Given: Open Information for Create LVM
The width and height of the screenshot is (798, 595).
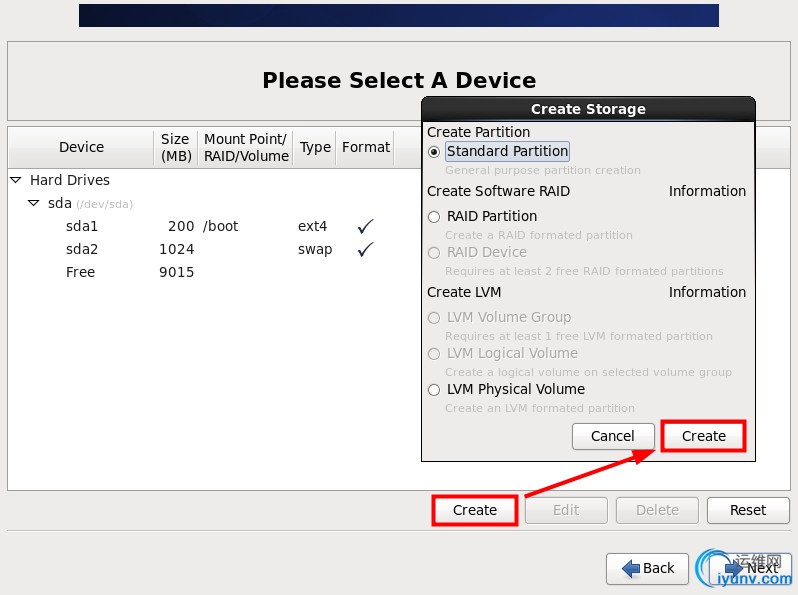Looking at the screenshot, I should click(x=707, y=292).
